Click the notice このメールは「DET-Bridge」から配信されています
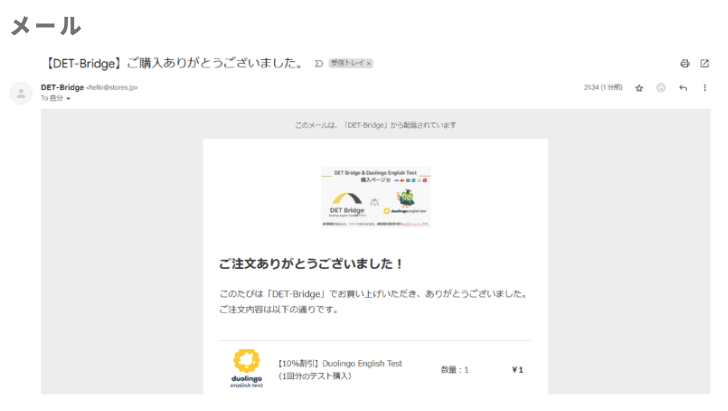 click(376, 125)
